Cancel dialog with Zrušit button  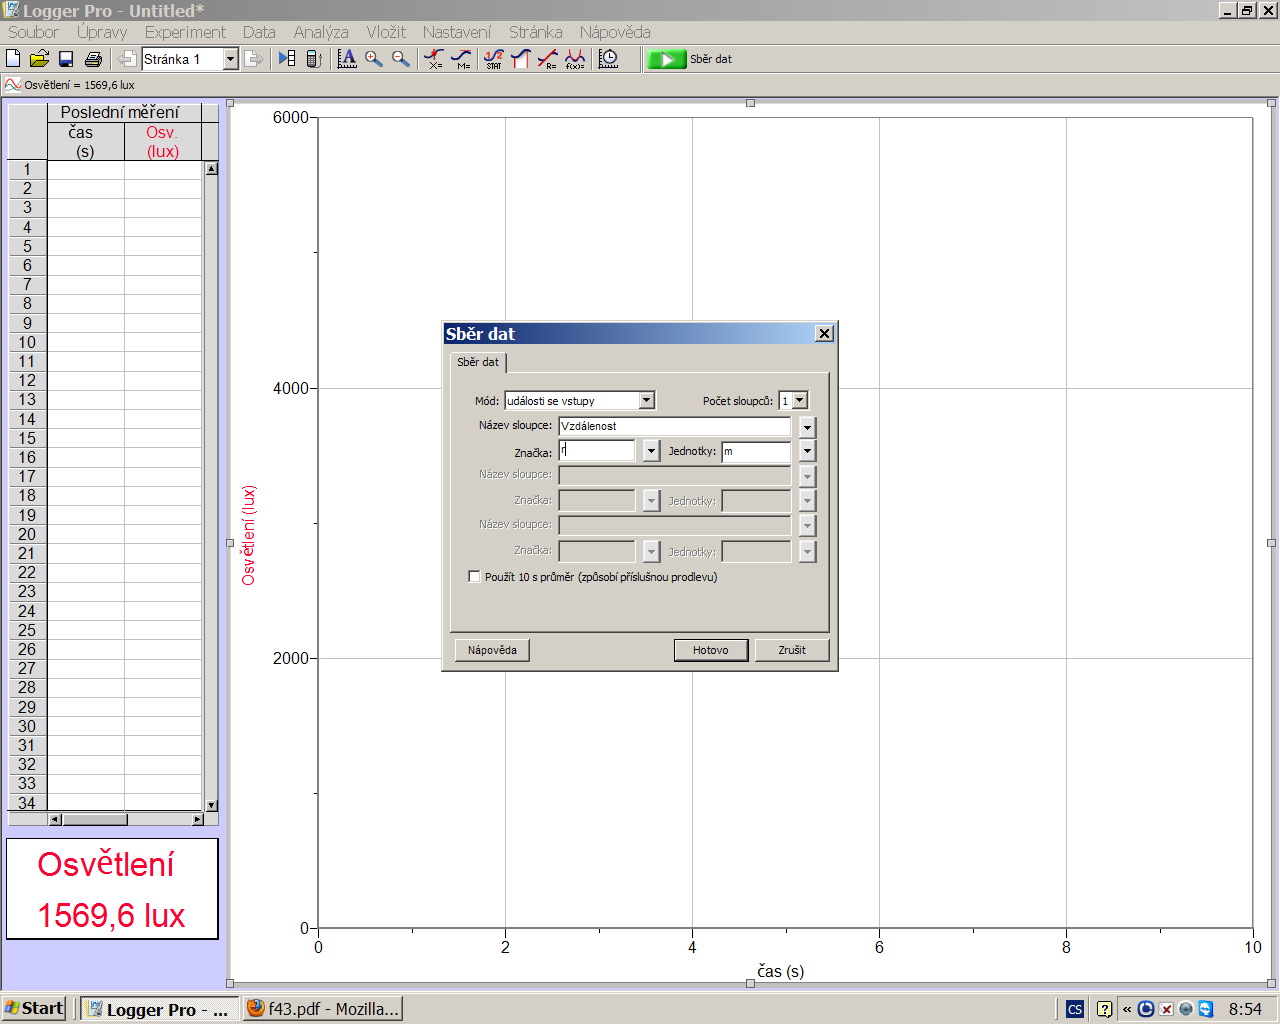[792, 650]
